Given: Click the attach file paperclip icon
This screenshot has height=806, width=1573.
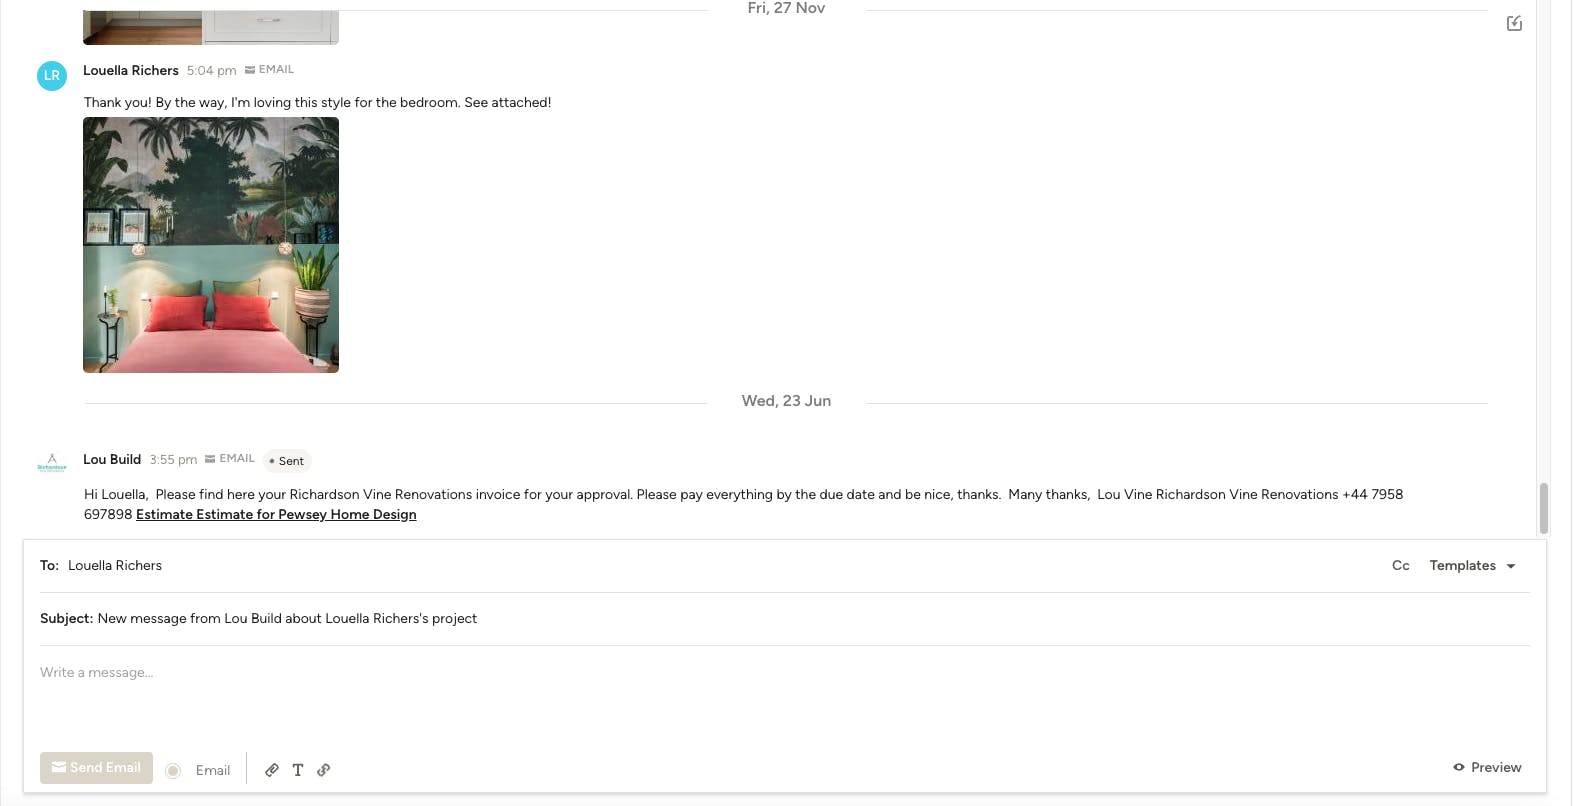Looking at the screenshot, I should 271,770.
